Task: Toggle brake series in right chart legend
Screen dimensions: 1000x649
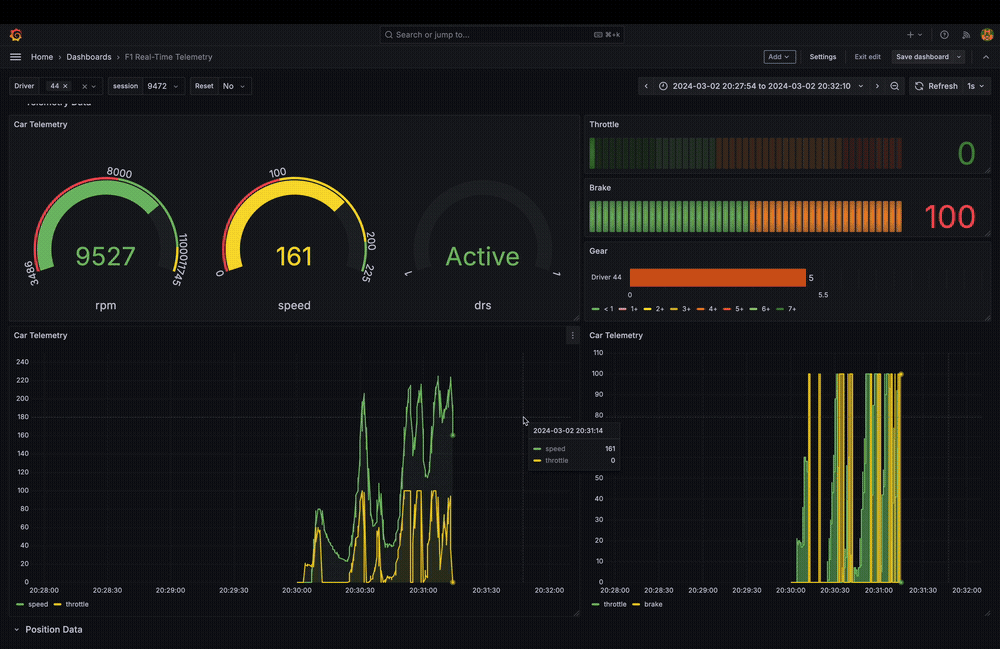Action: pos(647,604)
